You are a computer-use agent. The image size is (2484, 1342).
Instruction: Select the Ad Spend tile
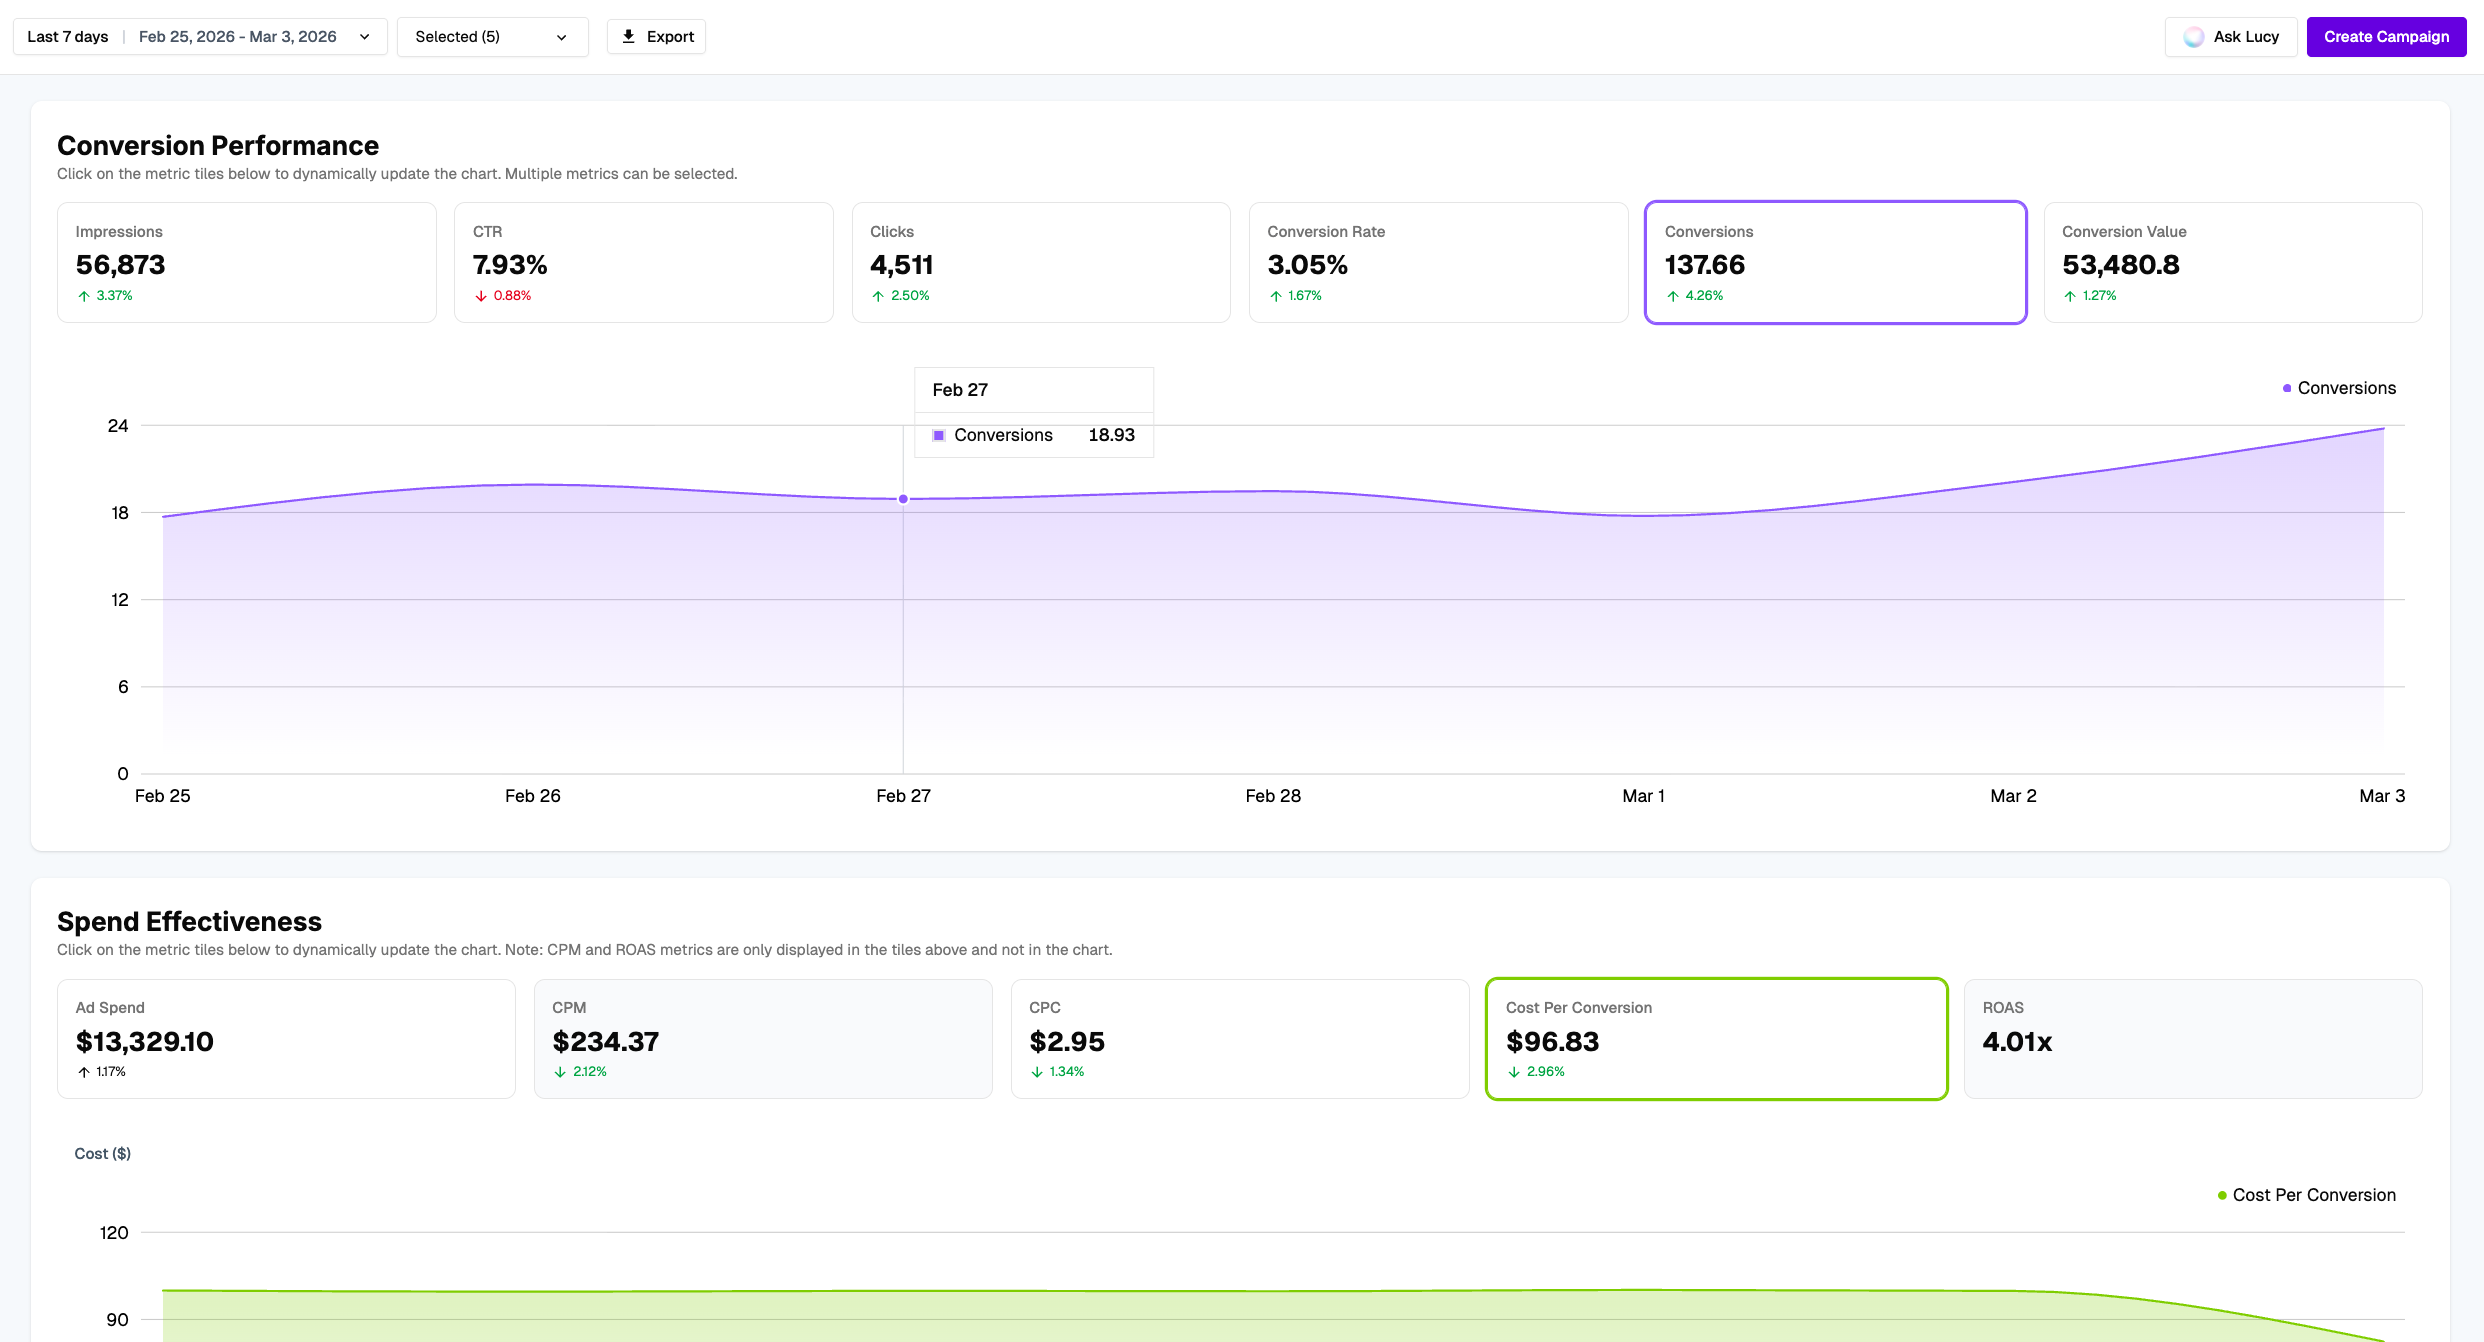click(x=286, y=1039)
